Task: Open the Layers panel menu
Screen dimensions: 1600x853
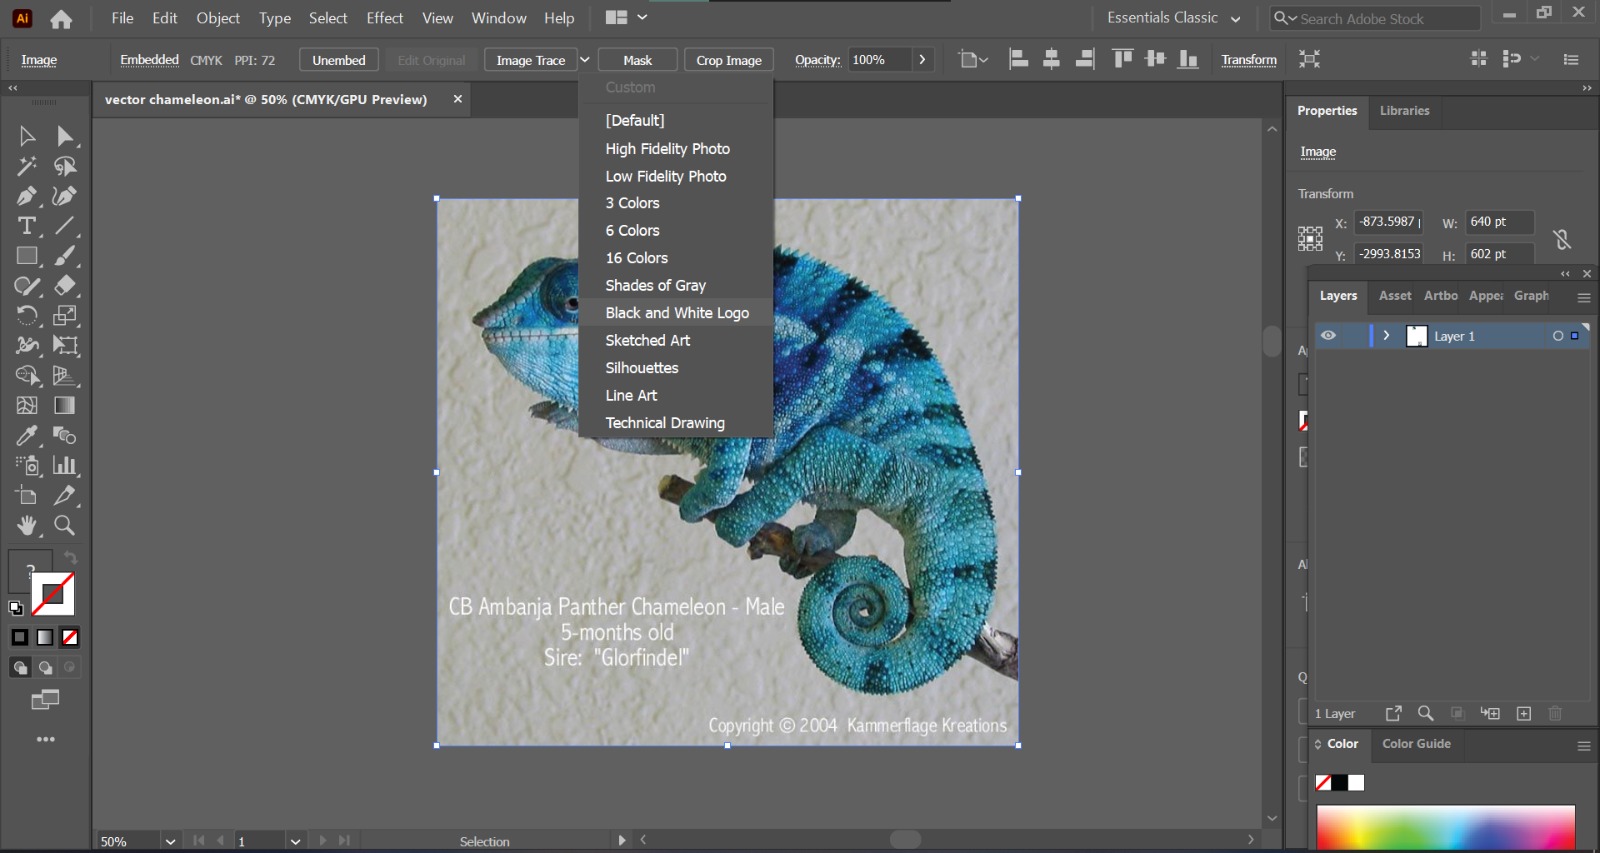Action: pos(1584,297)
